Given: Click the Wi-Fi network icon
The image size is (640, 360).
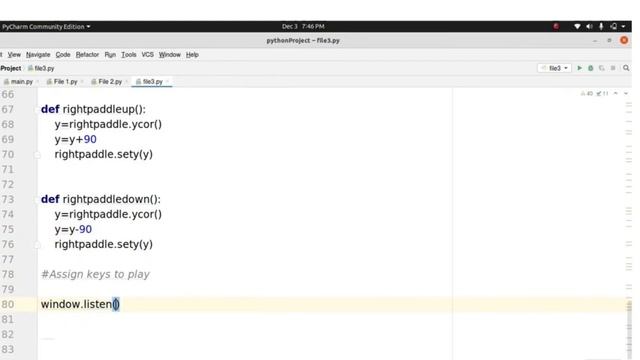Looking at the screenshot, I should point(577,27).
